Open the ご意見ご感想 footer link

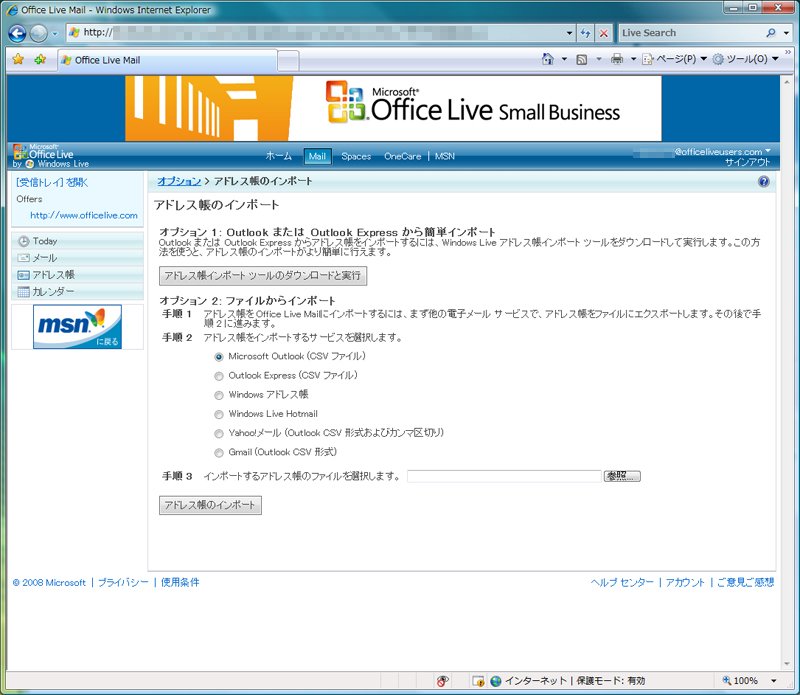coord(745,582)
